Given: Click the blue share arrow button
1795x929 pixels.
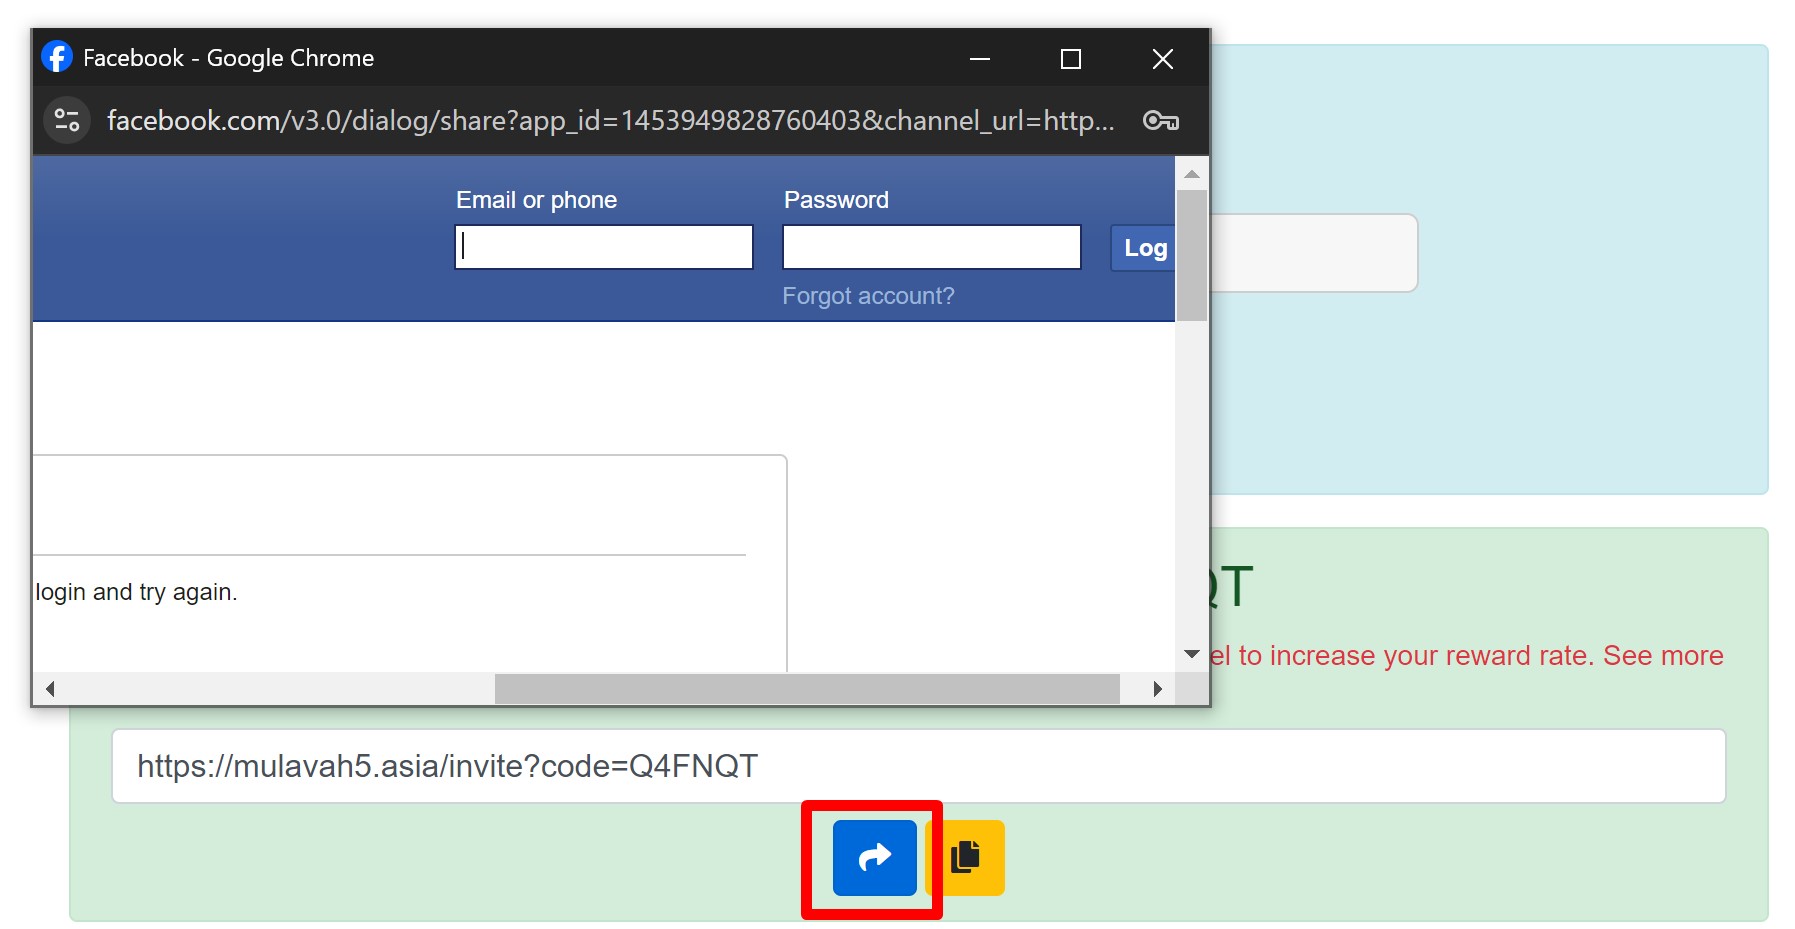Looking at the screenshot, I should 874,857.
